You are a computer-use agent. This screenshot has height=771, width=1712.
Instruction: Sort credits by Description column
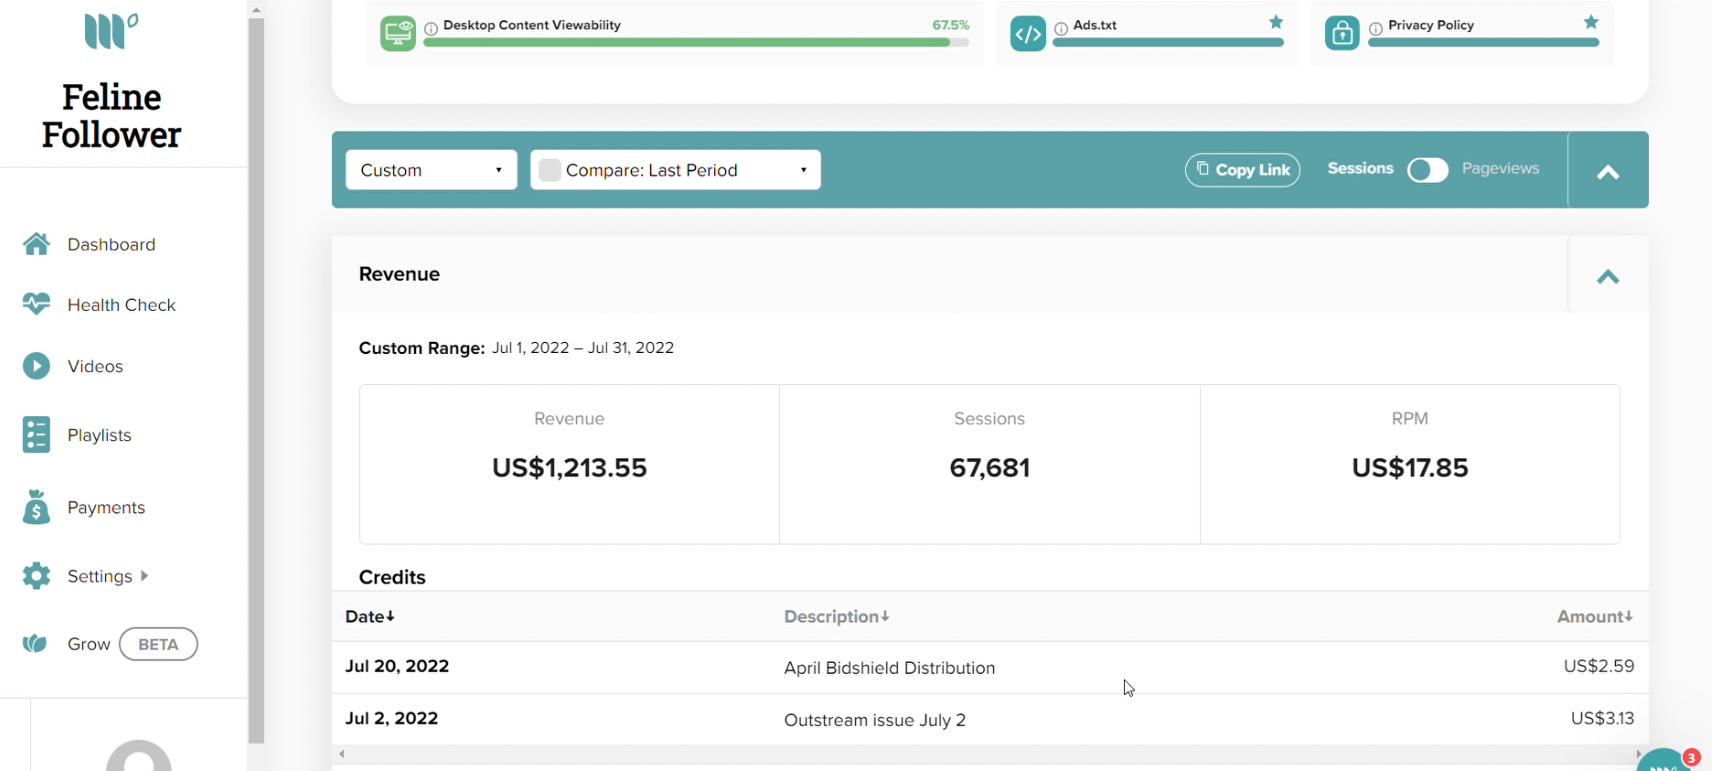[837, 617]
